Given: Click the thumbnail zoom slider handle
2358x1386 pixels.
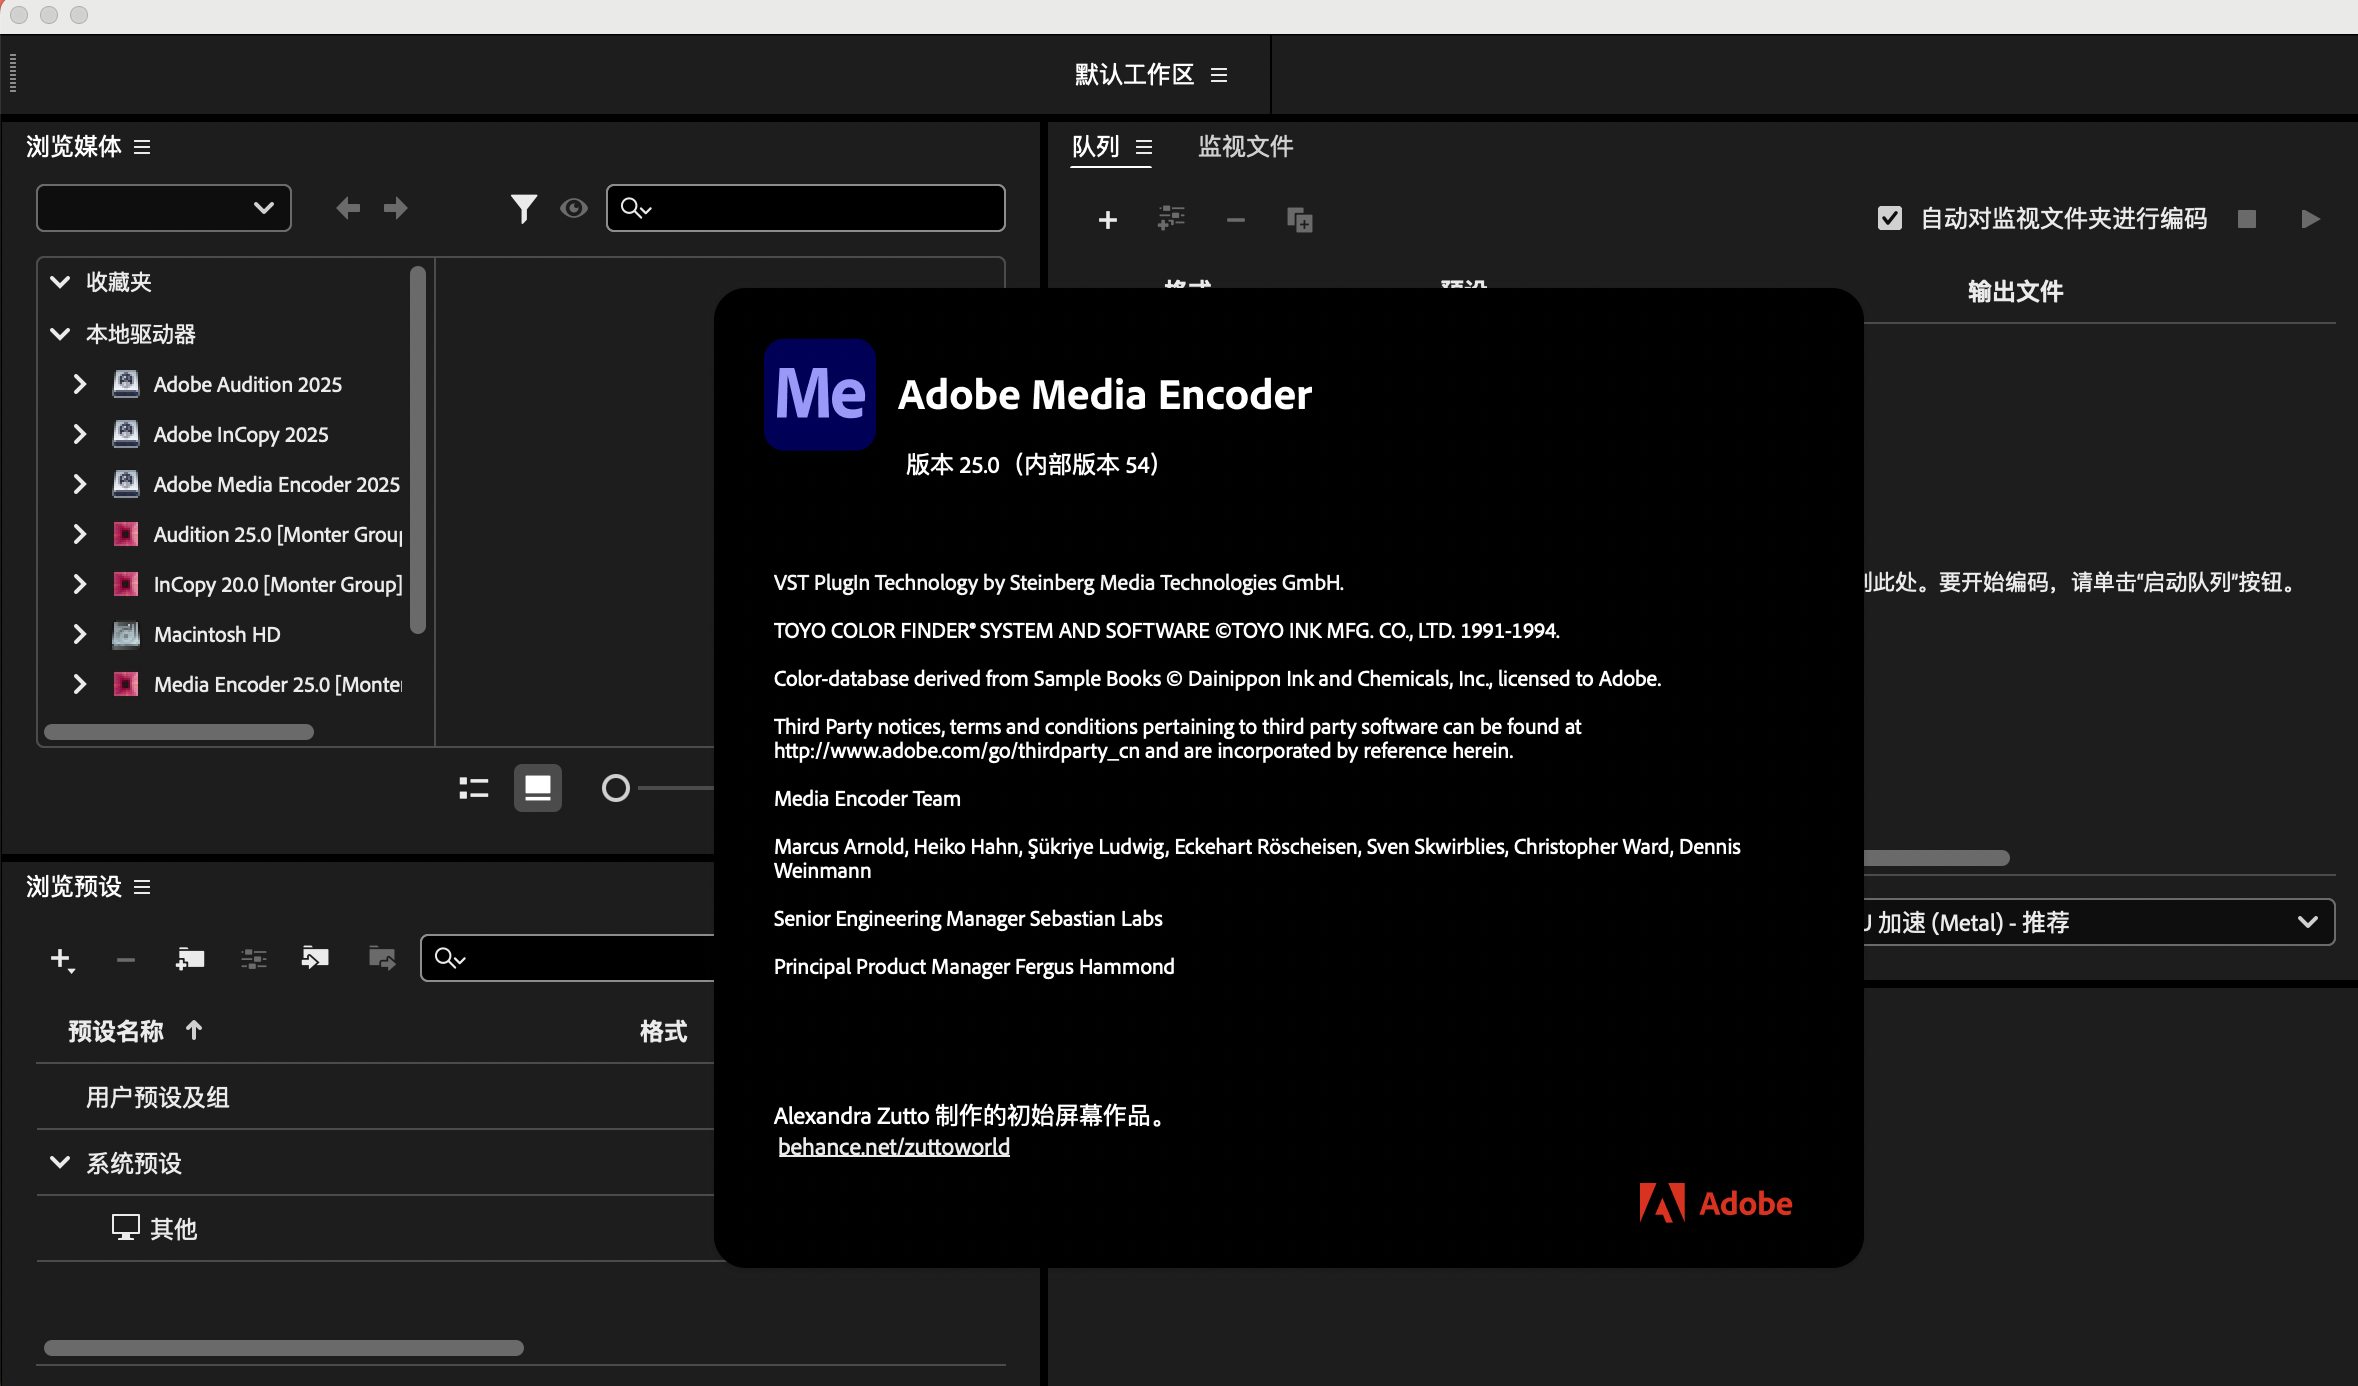Looking at the screenshot, I should pyautogui.click(x=616, y=788).
